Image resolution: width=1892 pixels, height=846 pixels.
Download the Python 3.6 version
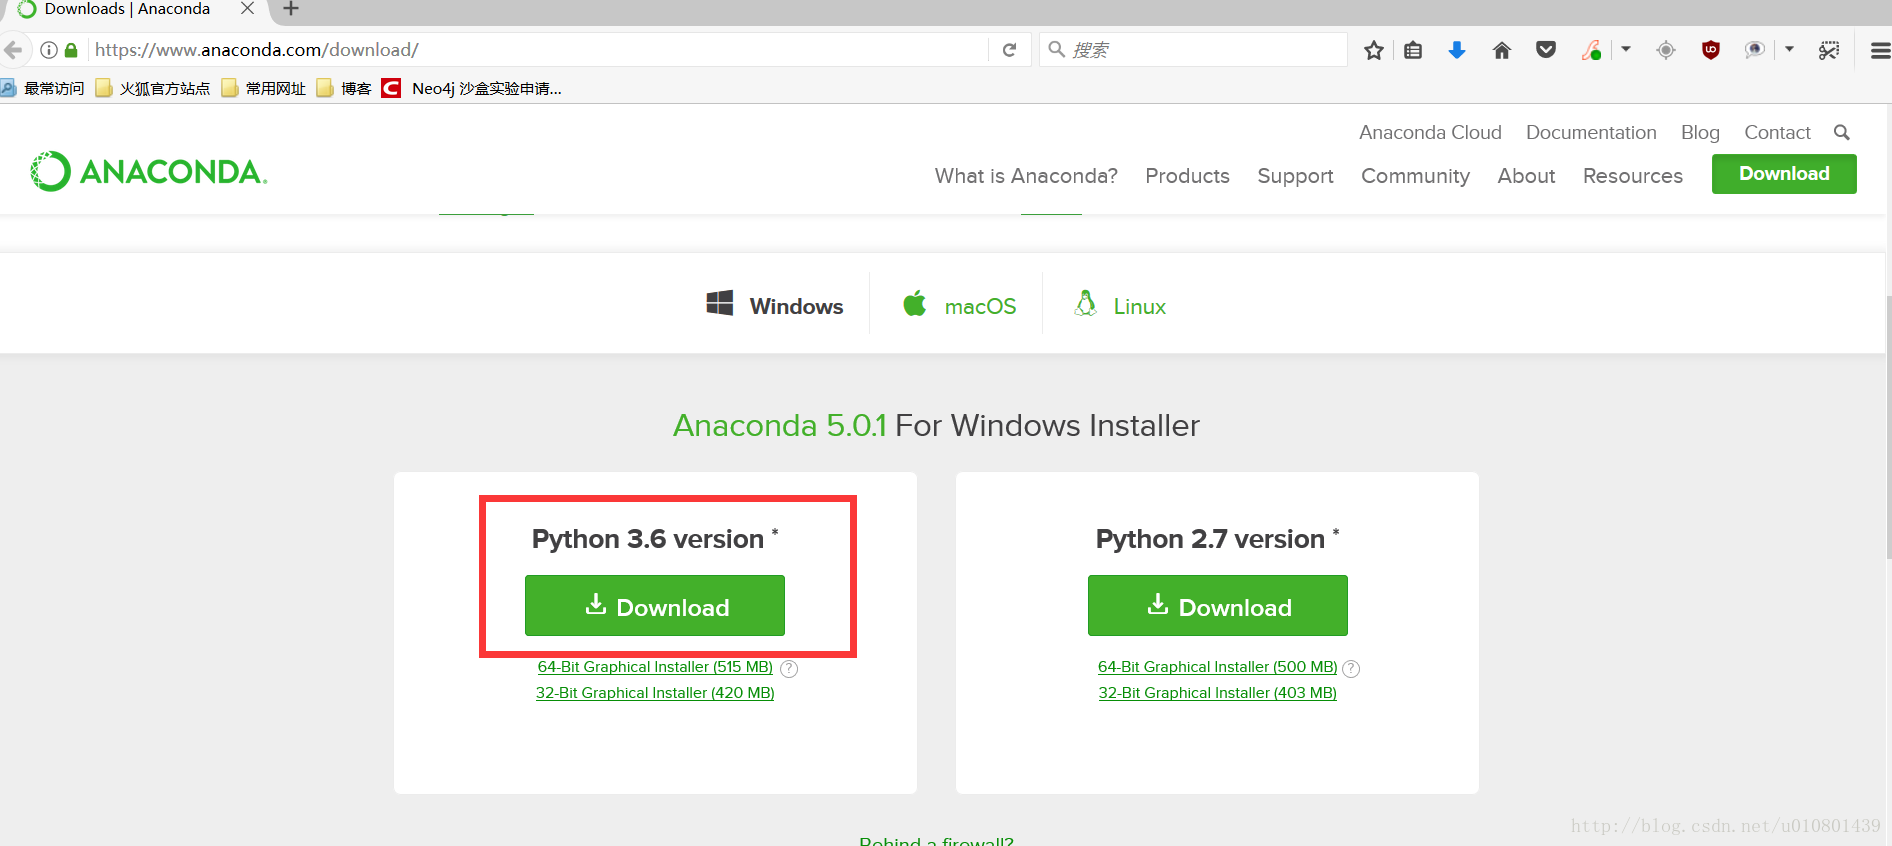tap(655, 605)
